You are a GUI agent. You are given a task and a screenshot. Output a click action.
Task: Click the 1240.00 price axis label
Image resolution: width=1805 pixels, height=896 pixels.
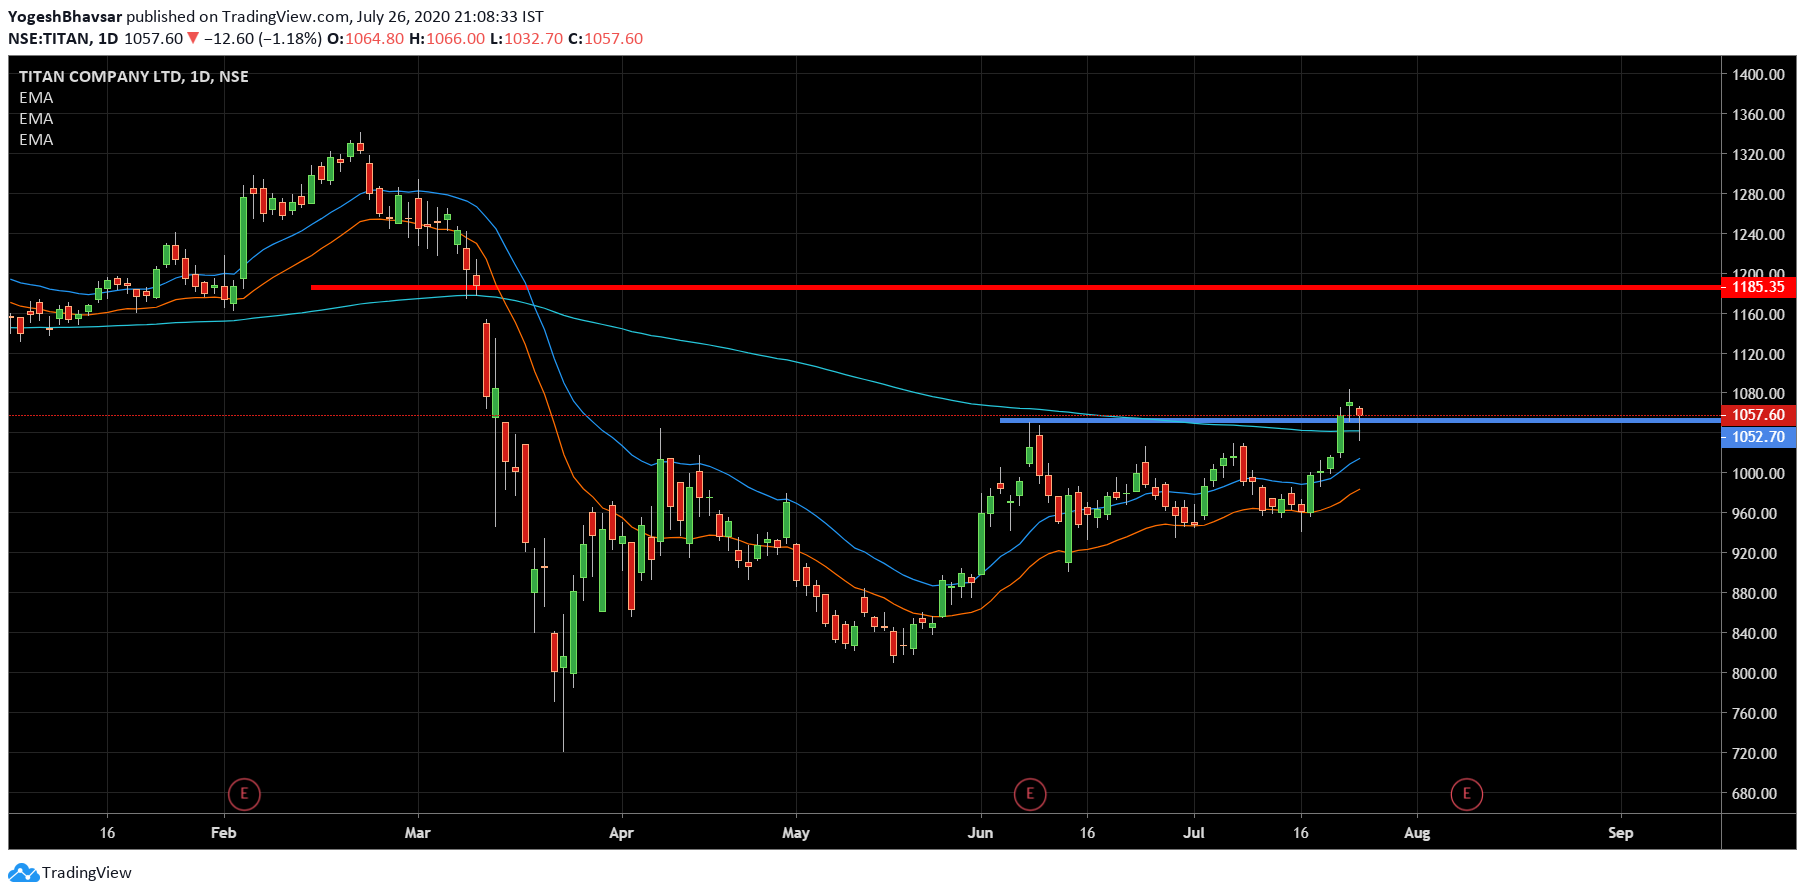pyautogui.click(x=1758, y=234)
